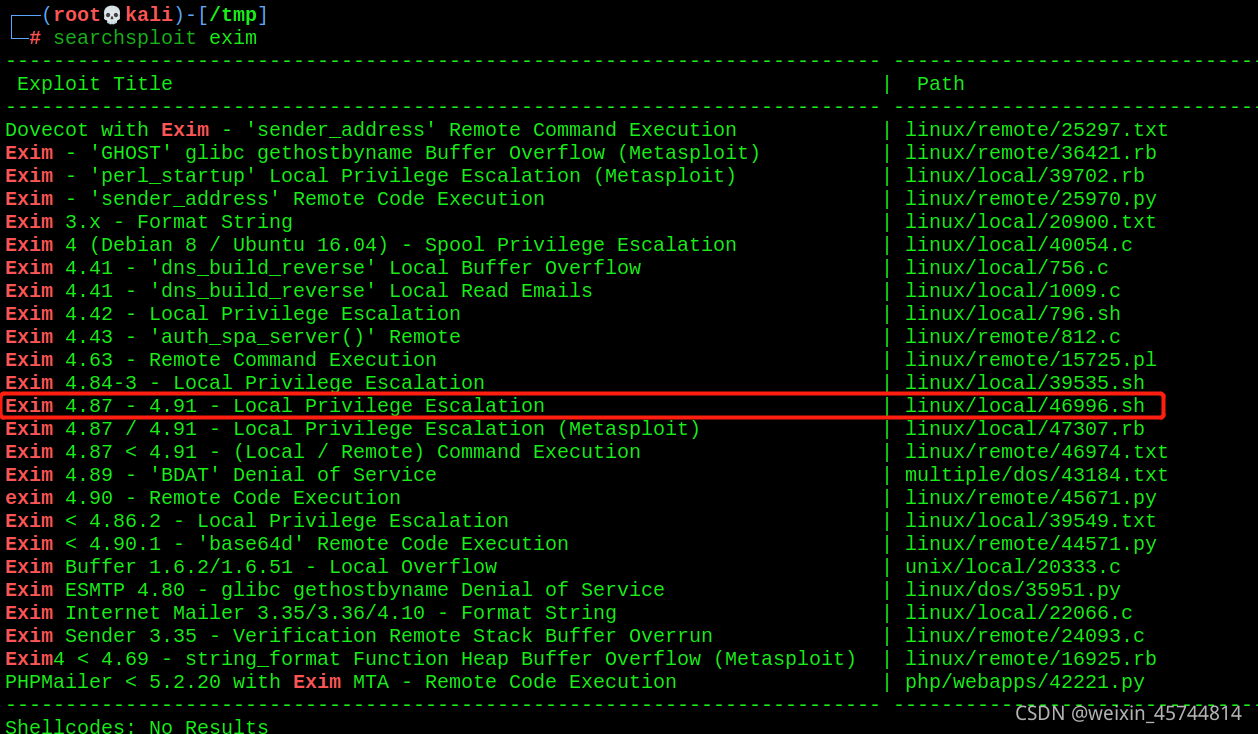Click the Dovecot with Exim sender_address entry
Viewport: 1258px width, 734px height.
(x=371, y=130)
